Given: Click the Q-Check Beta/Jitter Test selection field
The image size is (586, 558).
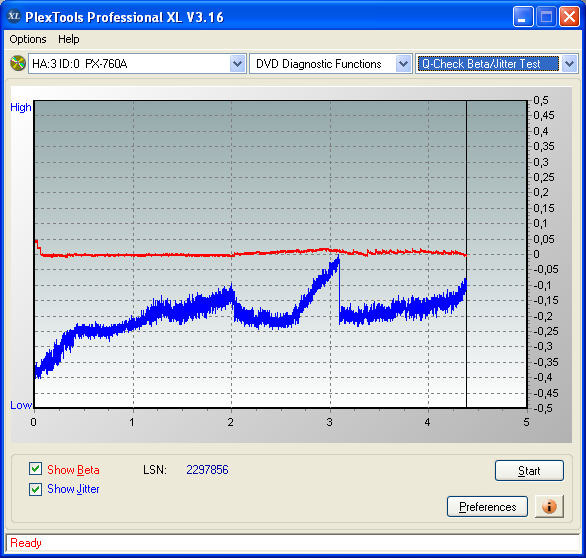Looking at the screenshot, I should coord(488,64).
